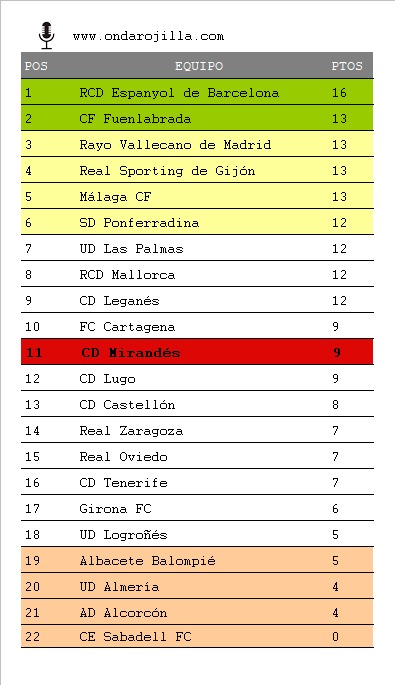
Task: Click the UD Almería team name
Action: 119,586
